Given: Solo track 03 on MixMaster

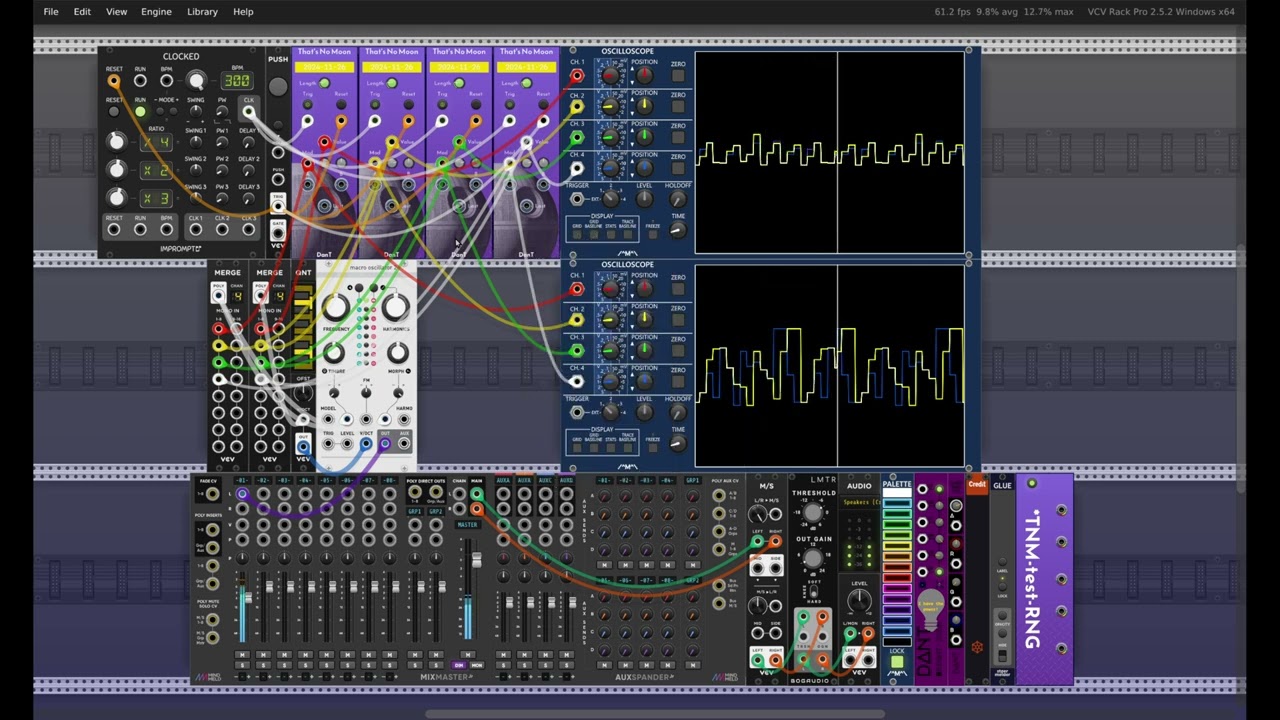Looking at the screenshot, I should tap(284, 667).
